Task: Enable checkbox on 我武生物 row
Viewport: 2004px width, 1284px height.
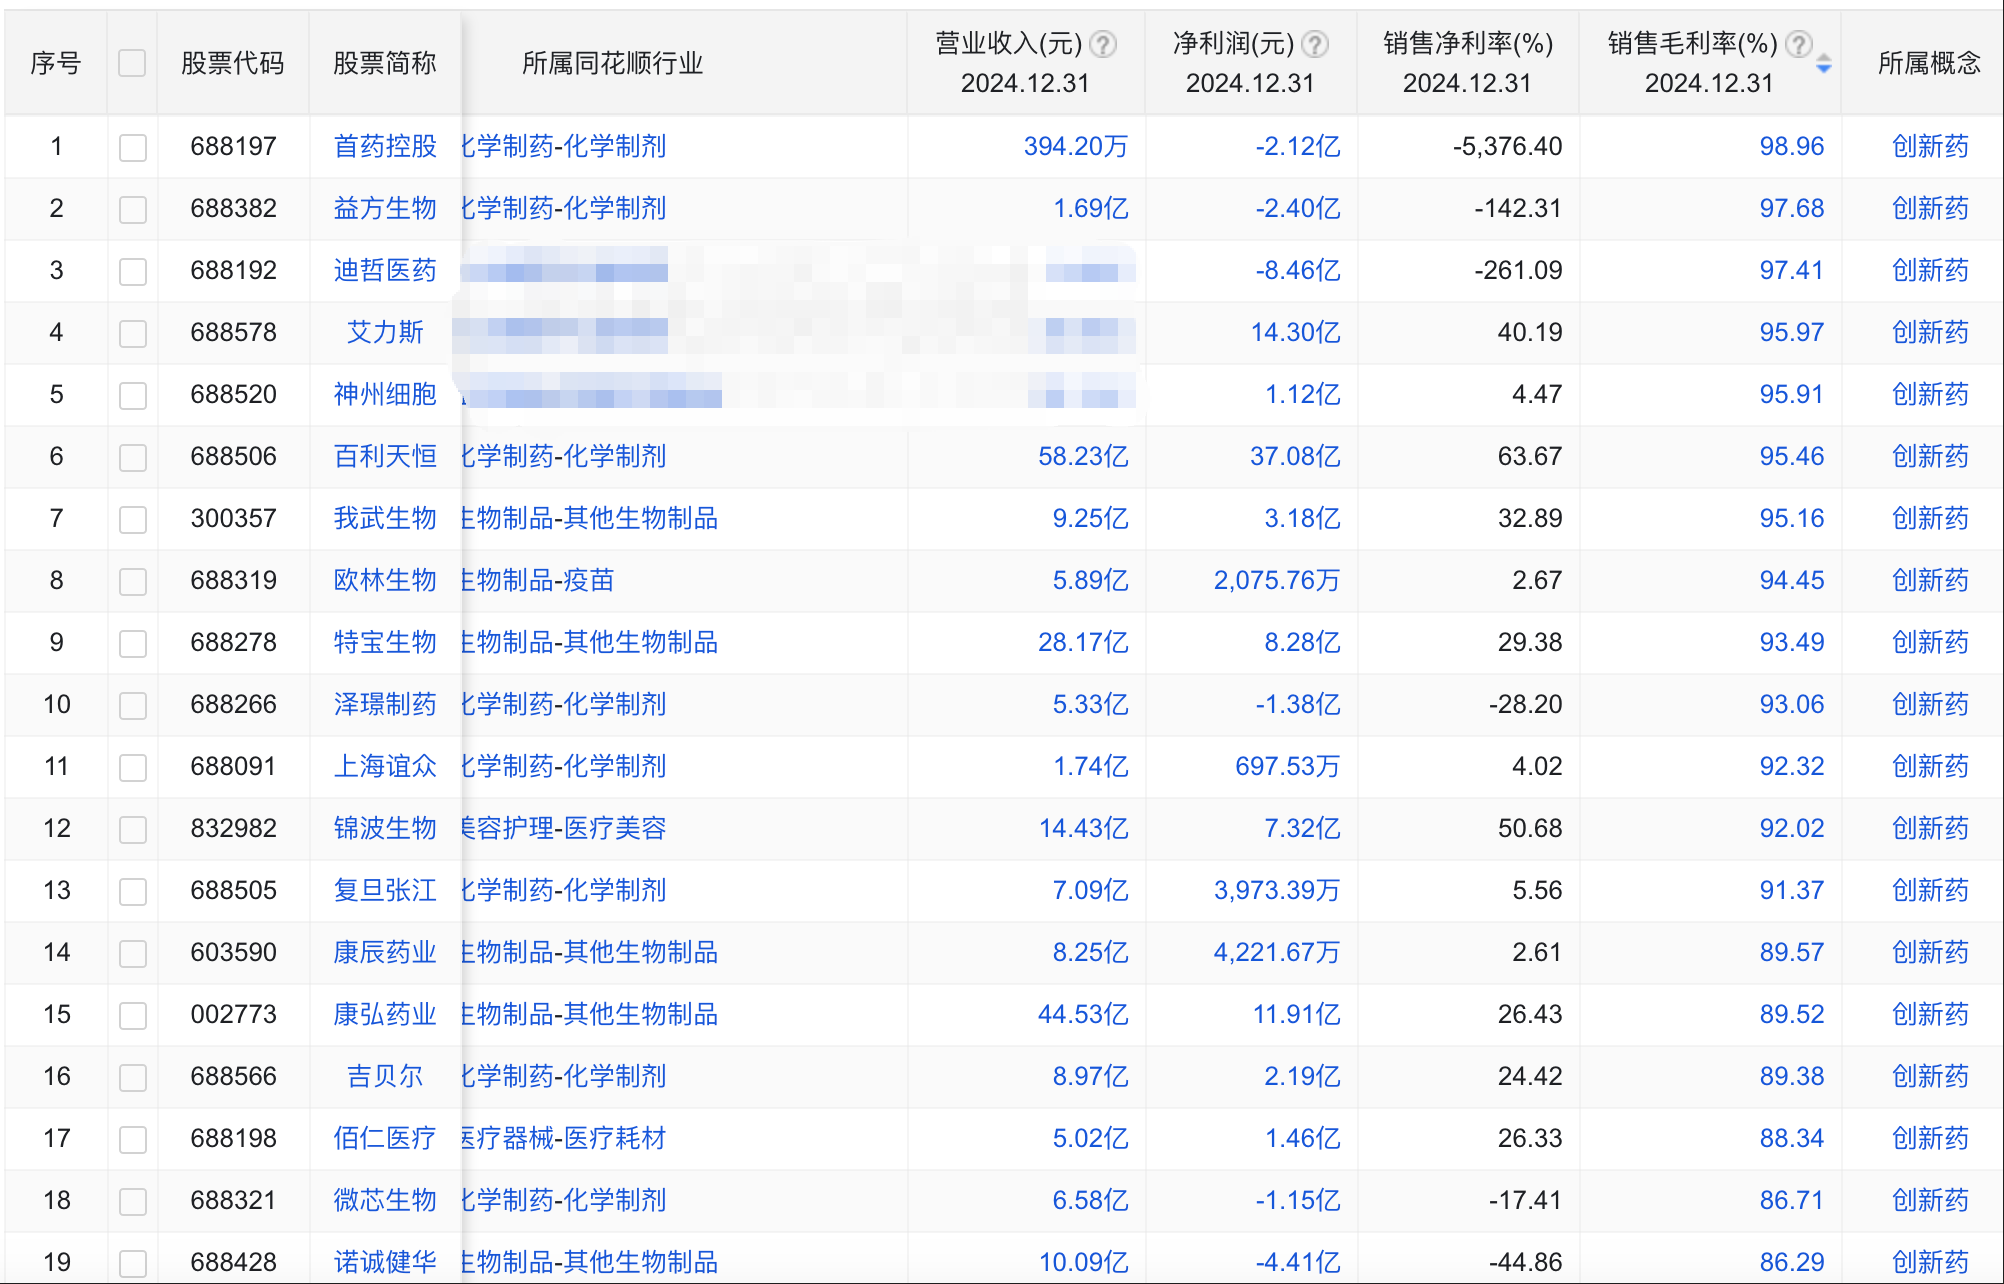Action: (x=132, y=519)
